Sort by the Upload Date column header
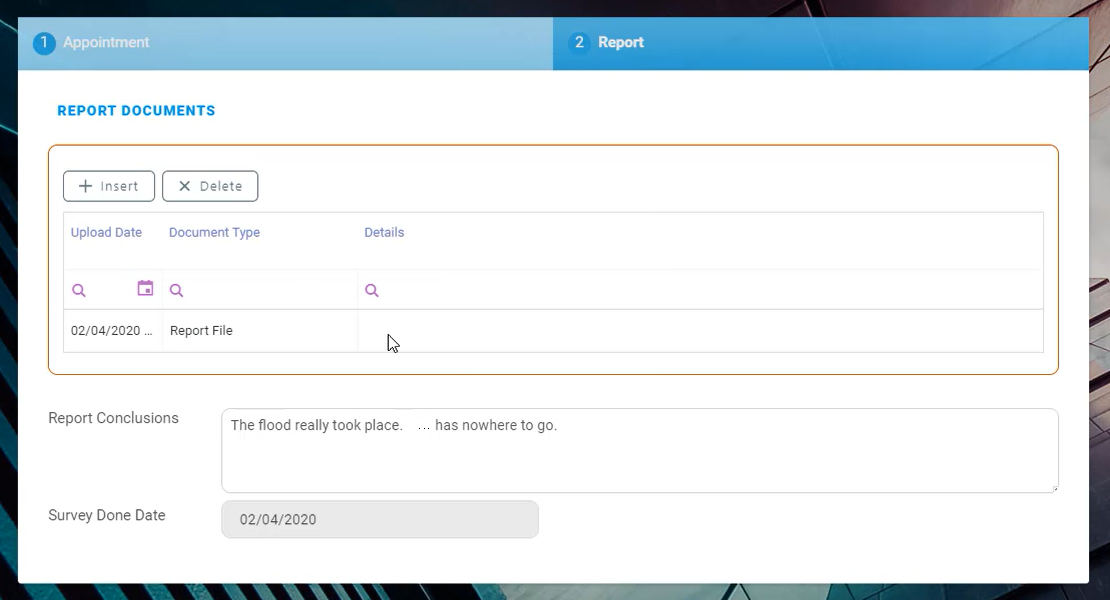 click(106, 233)
